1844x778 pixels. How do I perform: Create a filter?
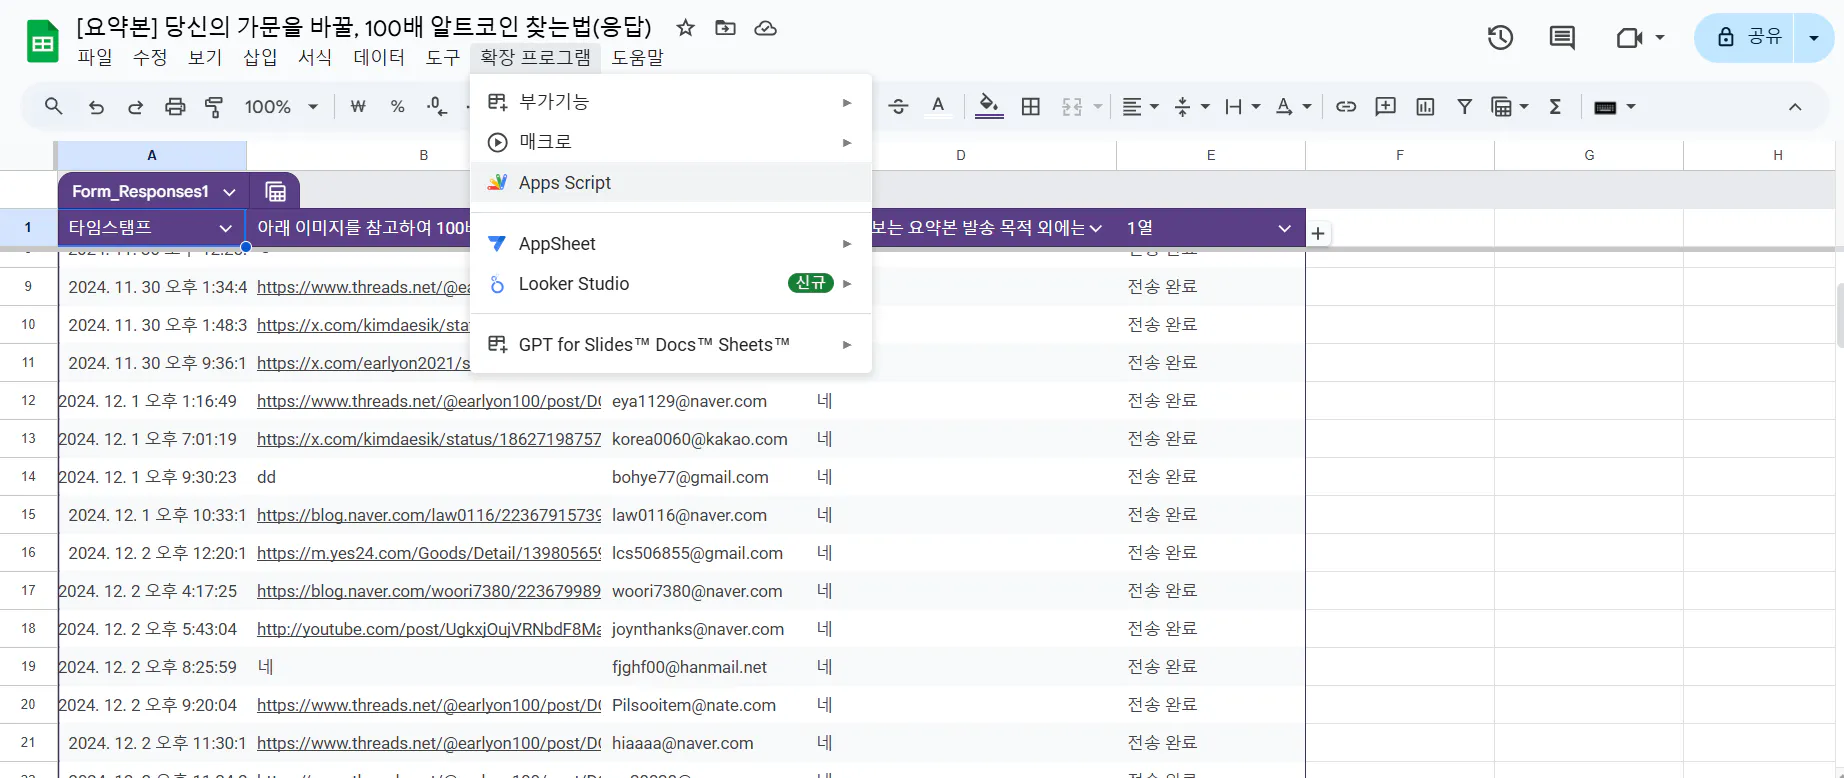click(x=1464, y=106)
